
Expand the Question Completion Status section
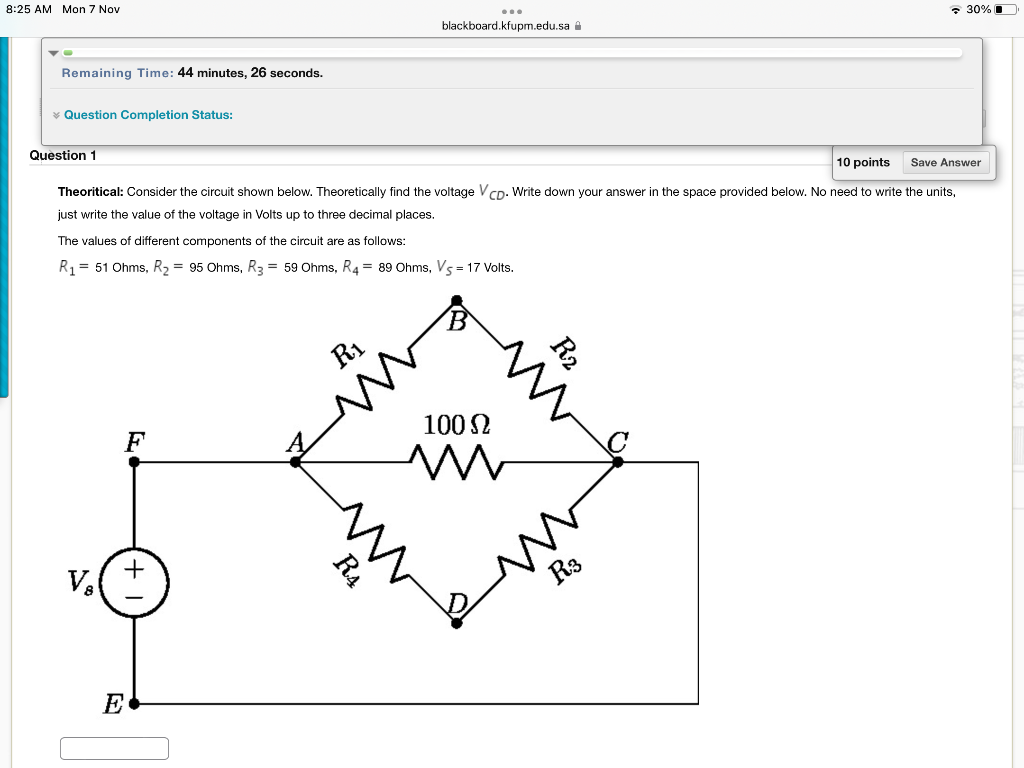pos(150,115)
